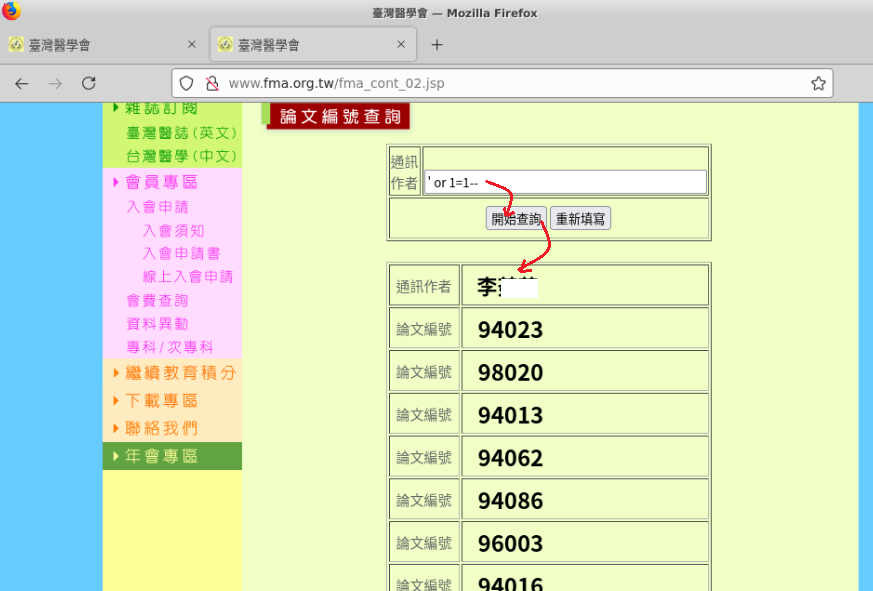Open 臺灣醫誌 (英文) link
The width and height of the screenshot is (873, 591).
point(182,133)
